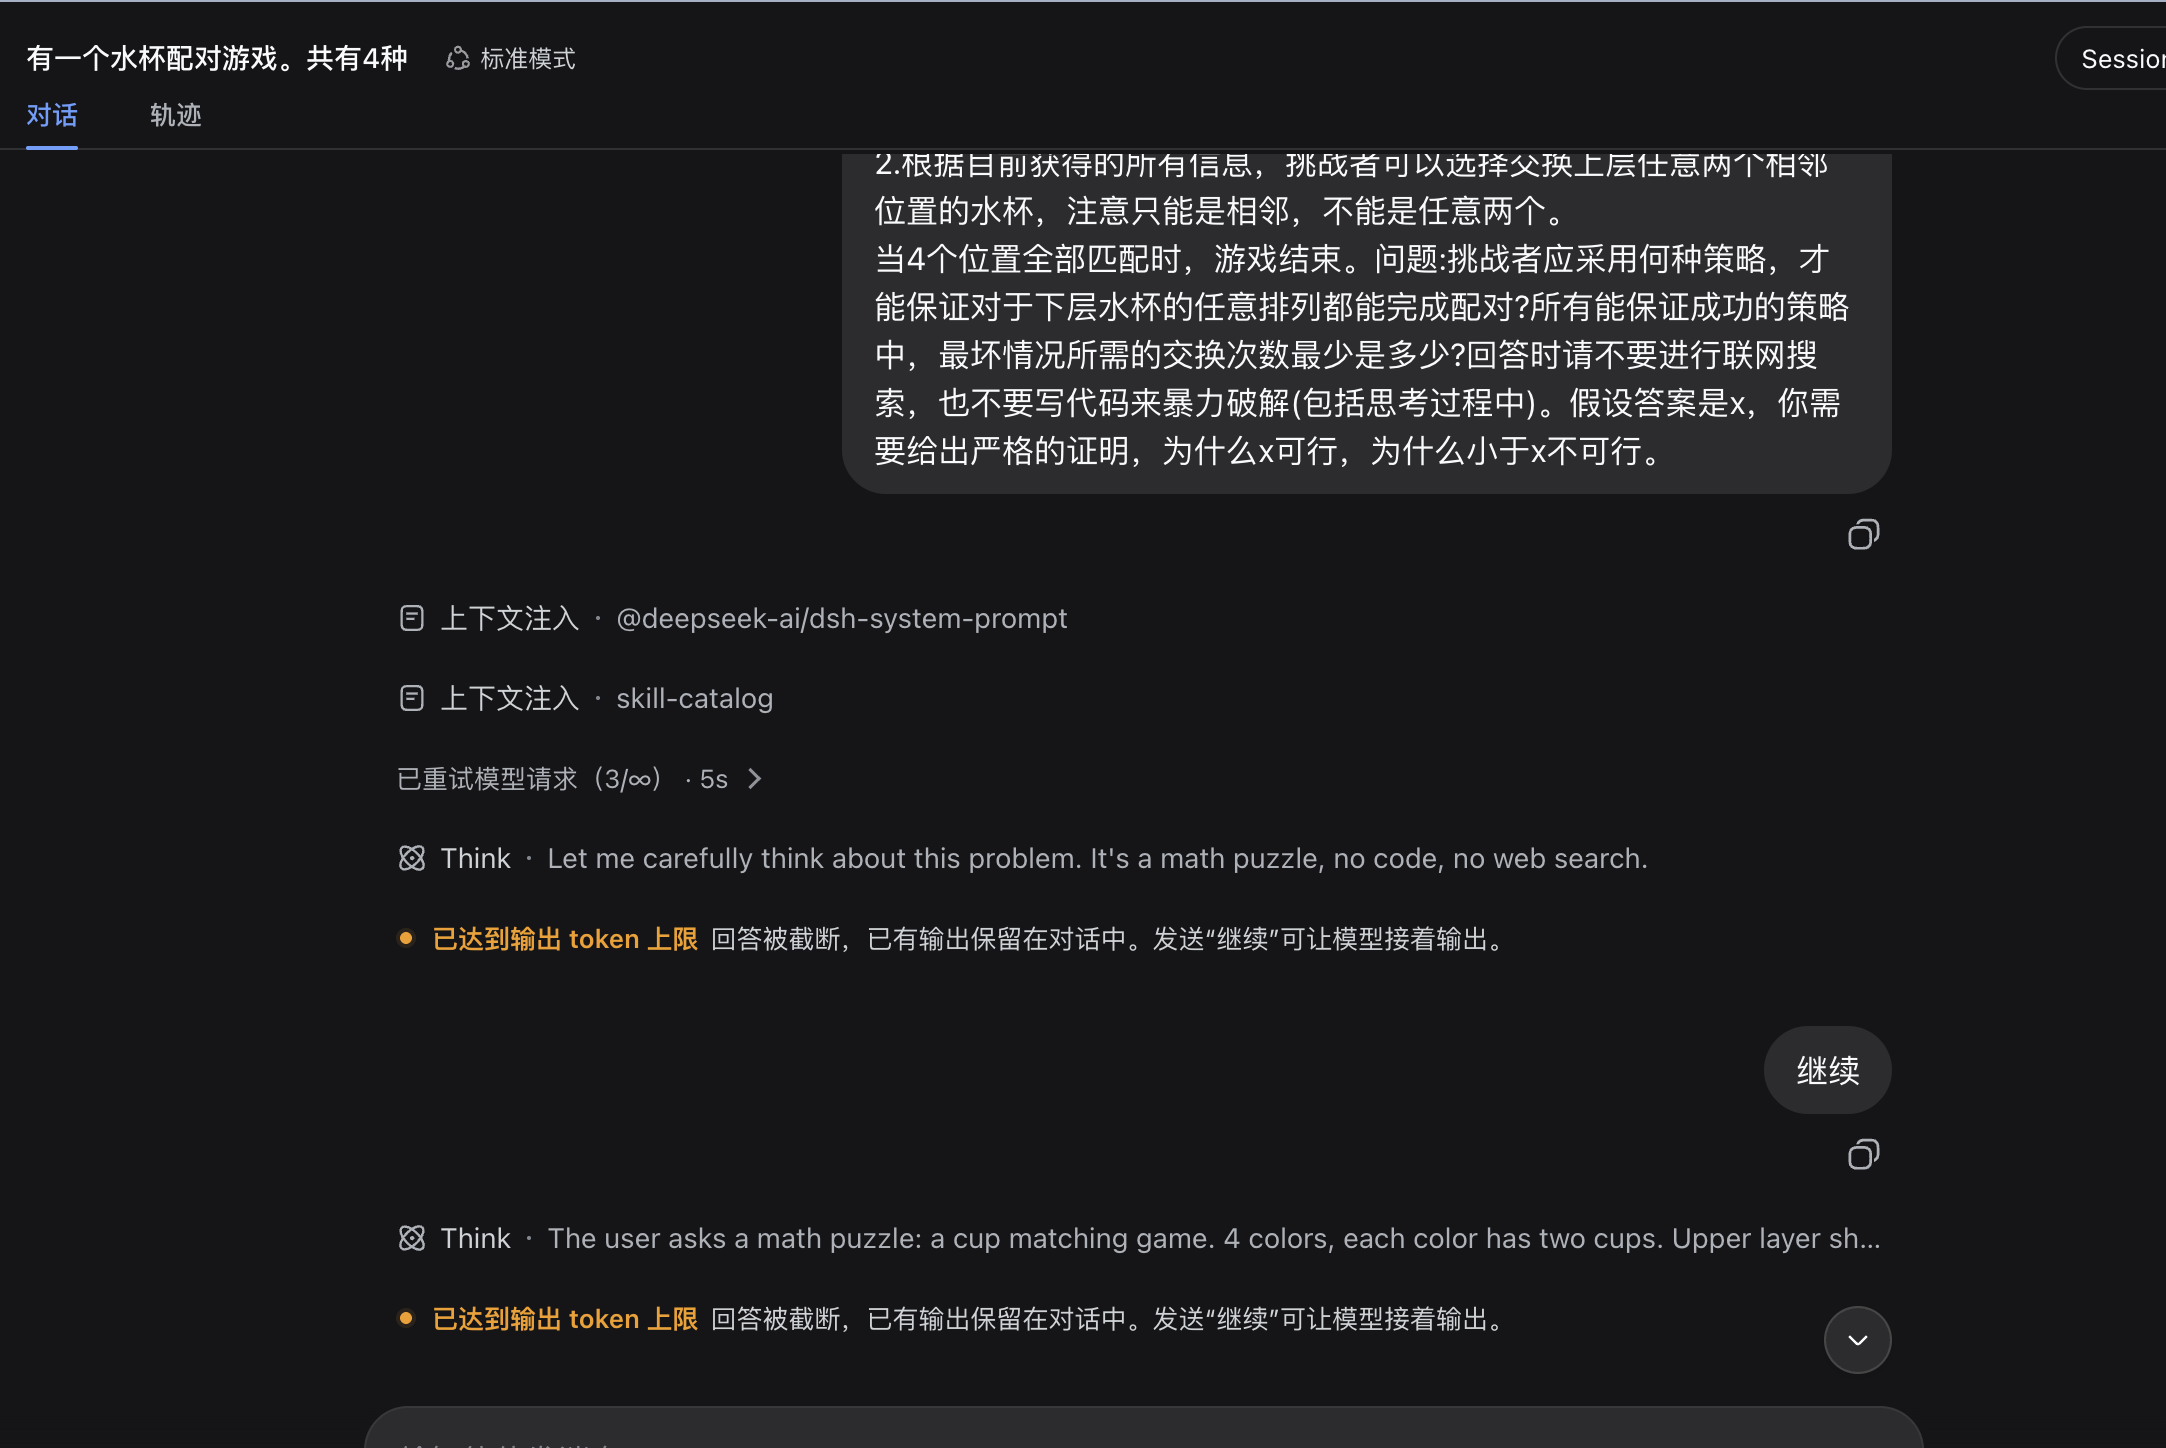Copy the 继续 user message
The image size is (2166, 1448).
[x=1863, y=1155]
